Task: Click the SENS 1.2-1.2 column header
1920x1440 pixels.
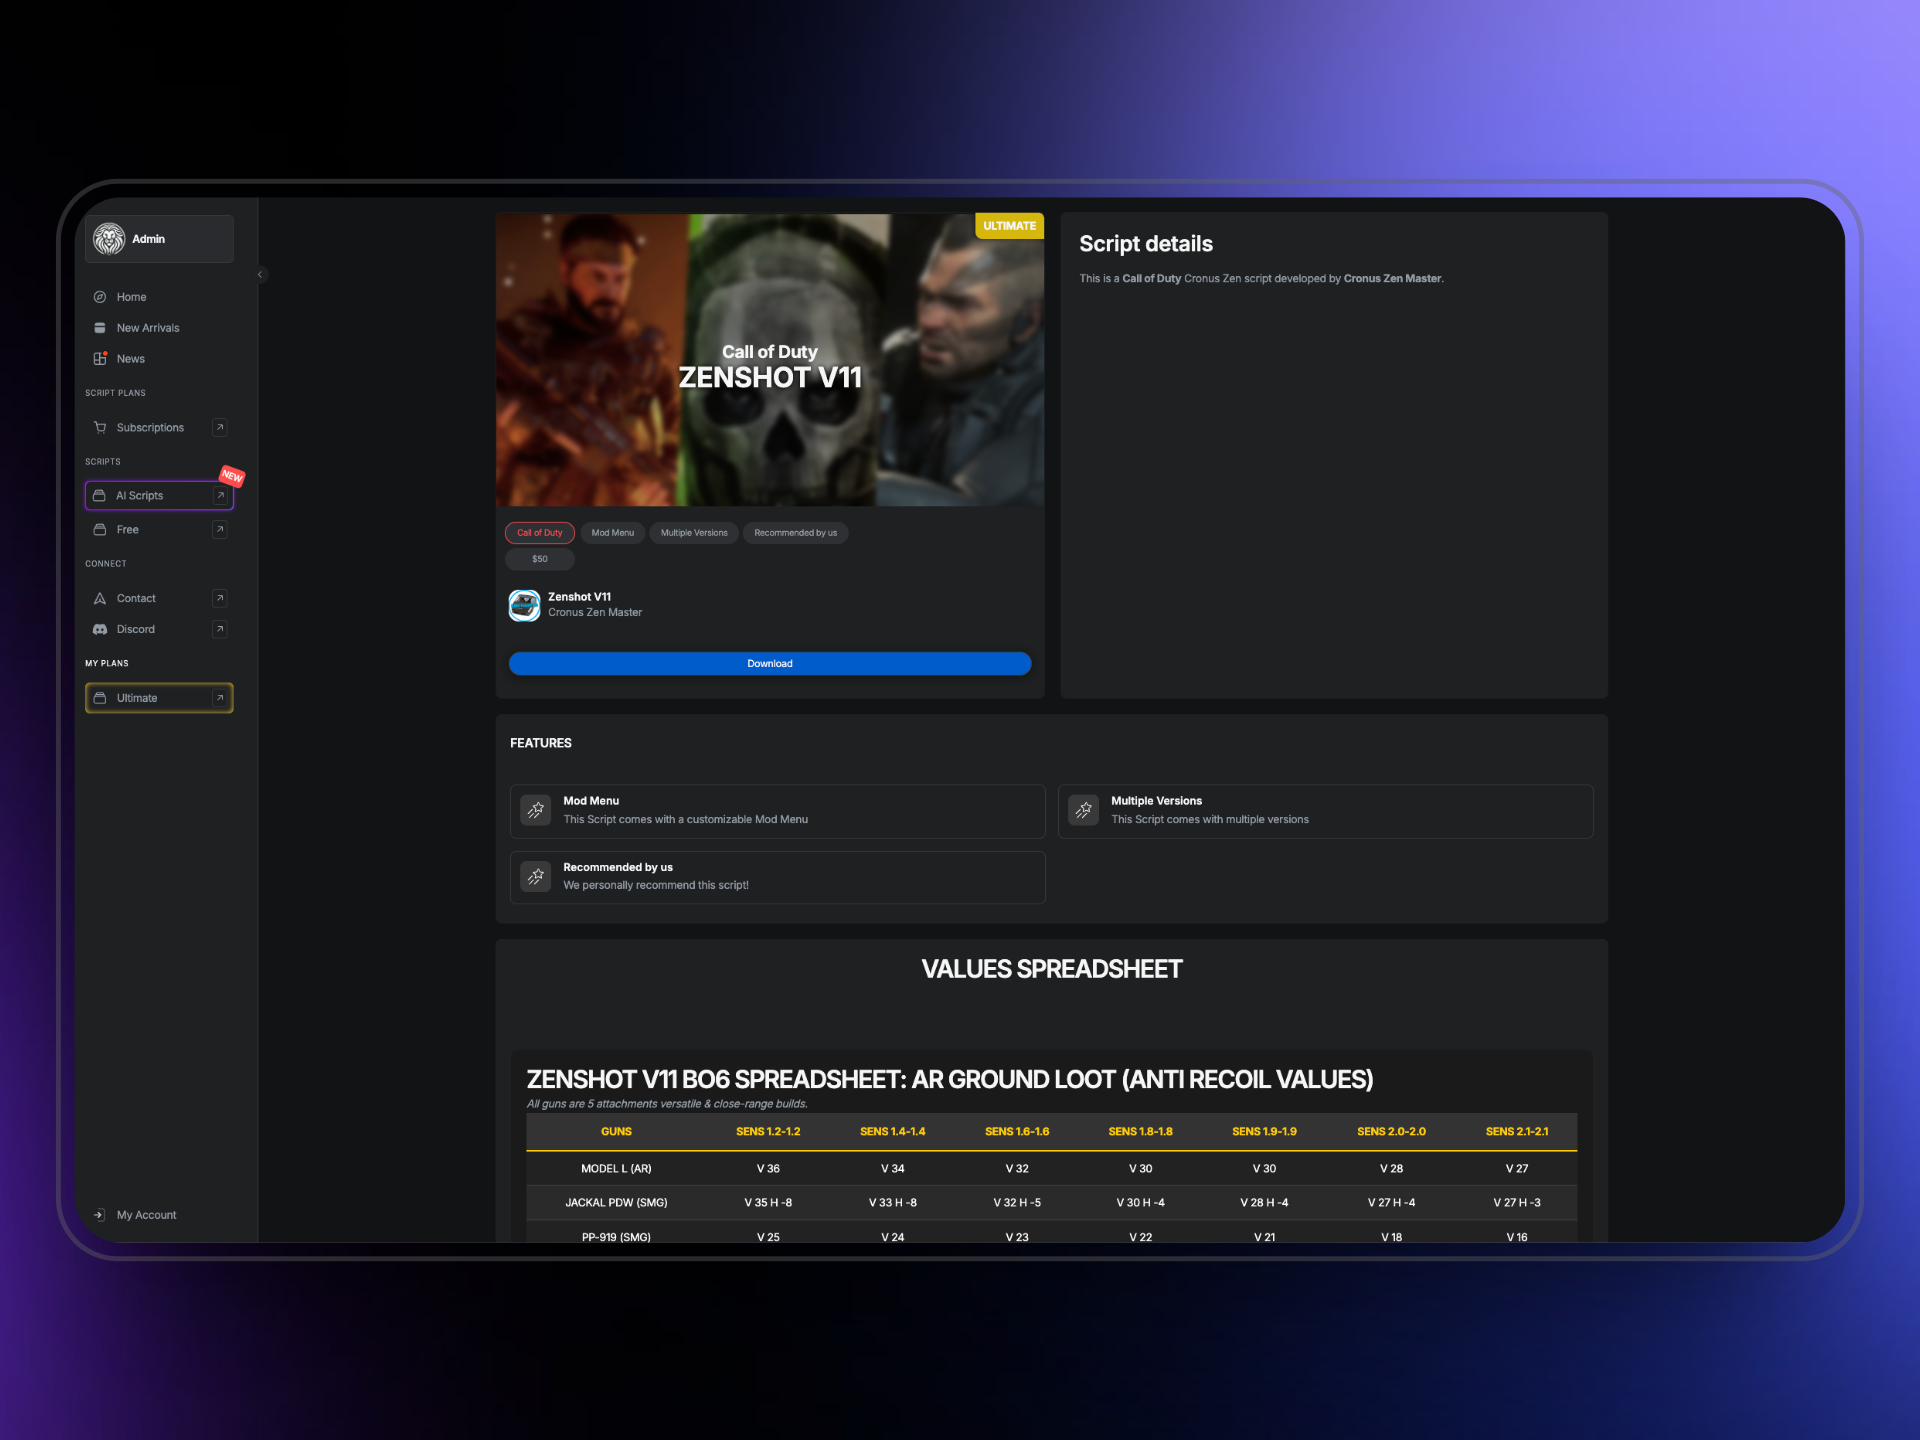Action: pyautogui.click(x=768, y=1132)
